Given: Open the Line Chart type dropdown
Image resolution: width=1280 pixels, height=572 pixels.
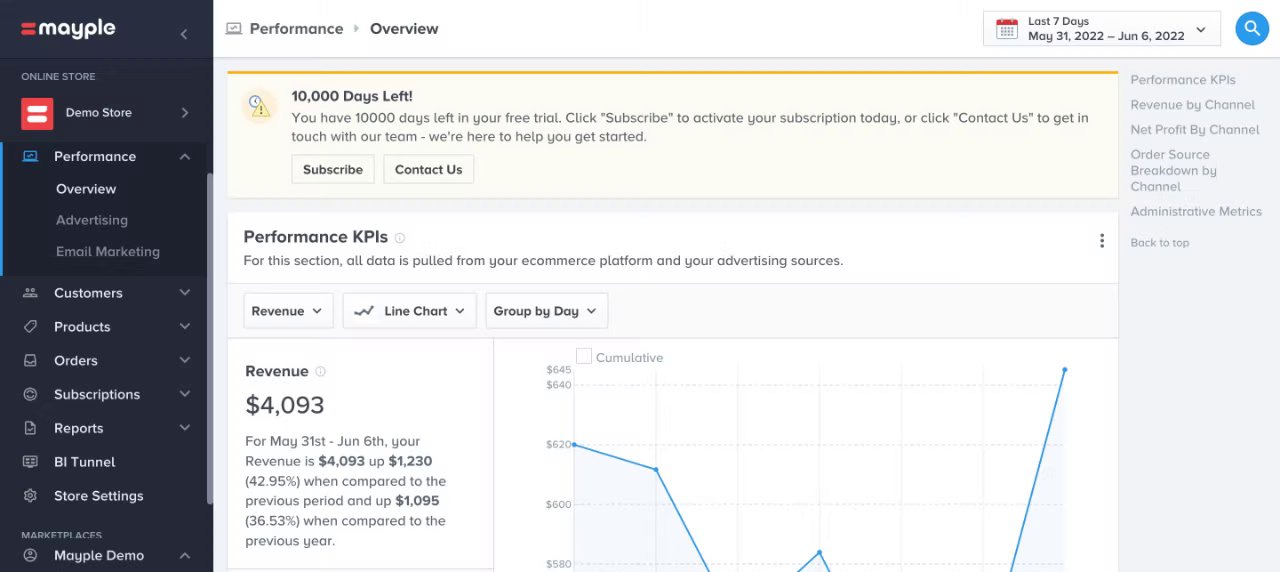Looking at the screenshot, I should 410,311.
